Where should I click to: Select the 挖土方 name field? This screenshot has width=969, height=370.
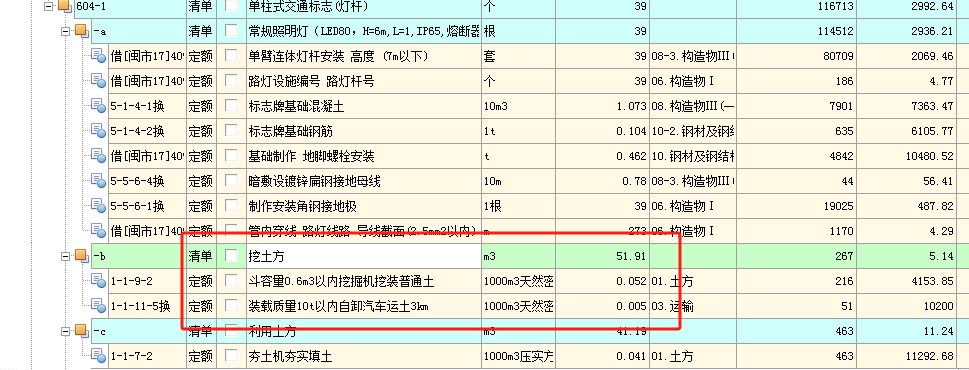coord(363,256)
